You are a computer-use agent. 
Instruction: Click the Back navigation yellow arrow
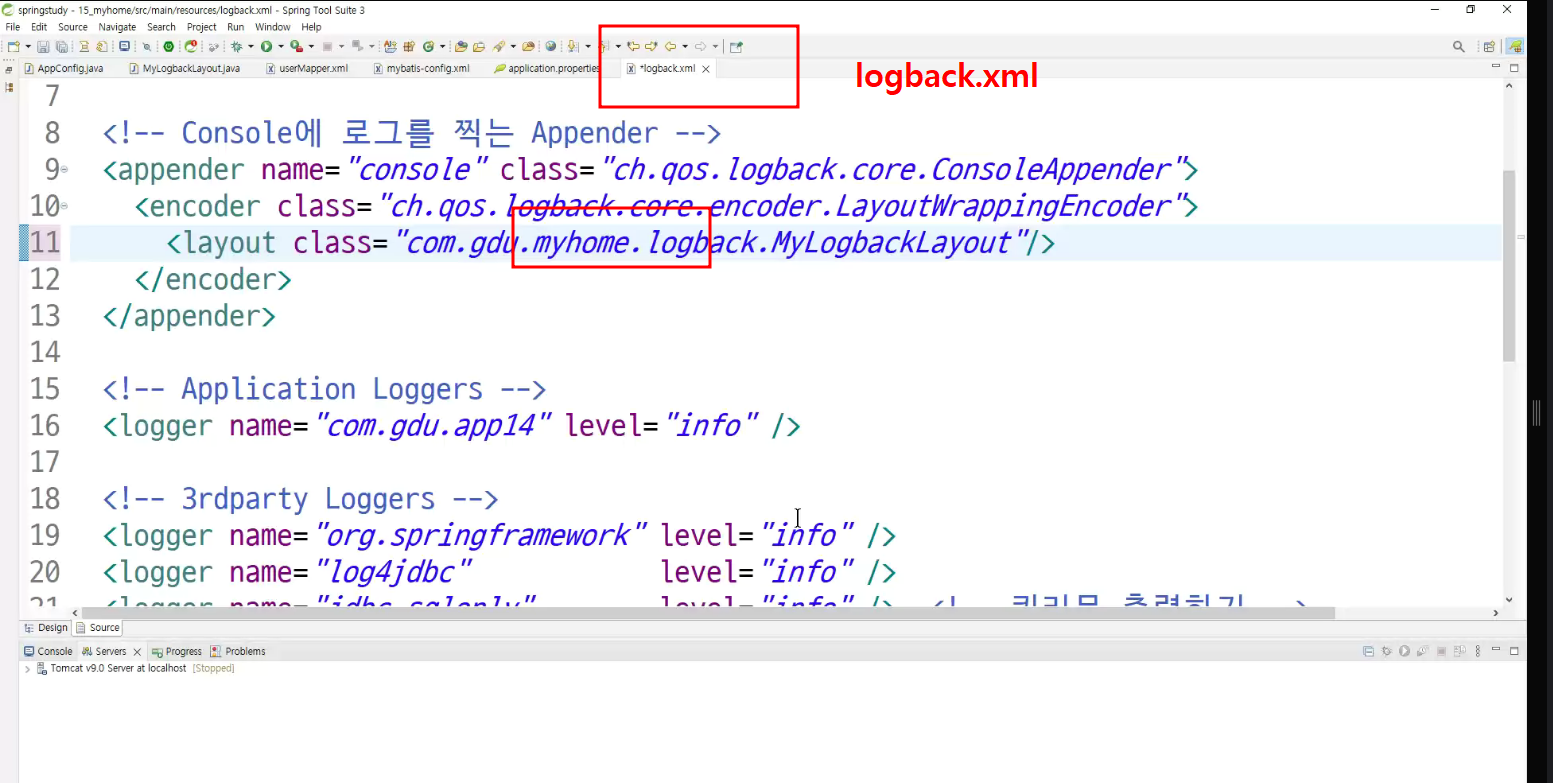pos(670,46)
